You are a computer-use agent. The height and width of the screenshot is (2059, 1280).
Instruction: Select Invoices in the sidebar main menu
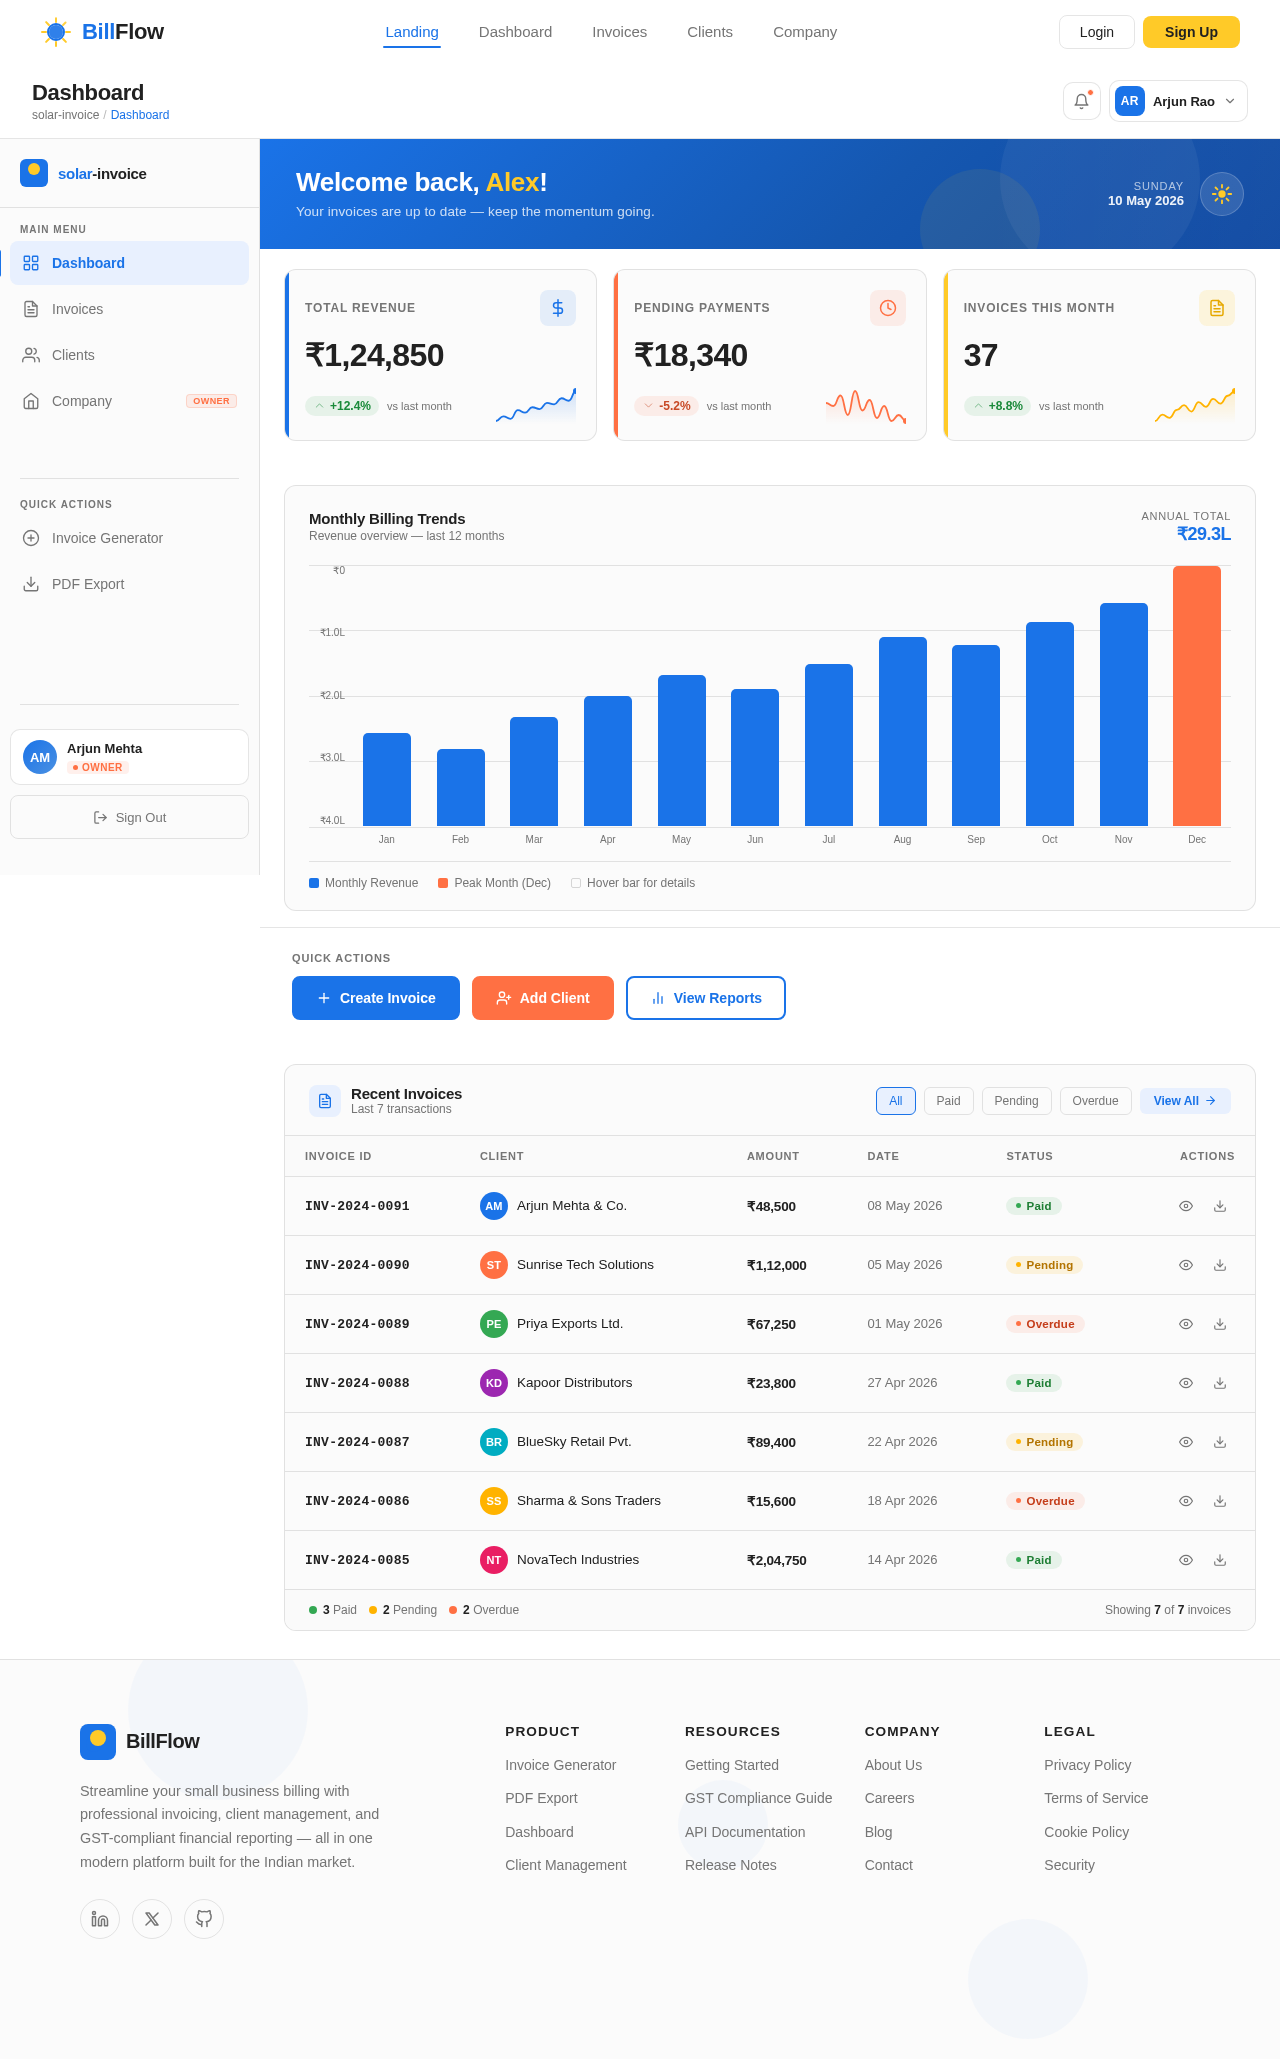[x=130, y=309]
